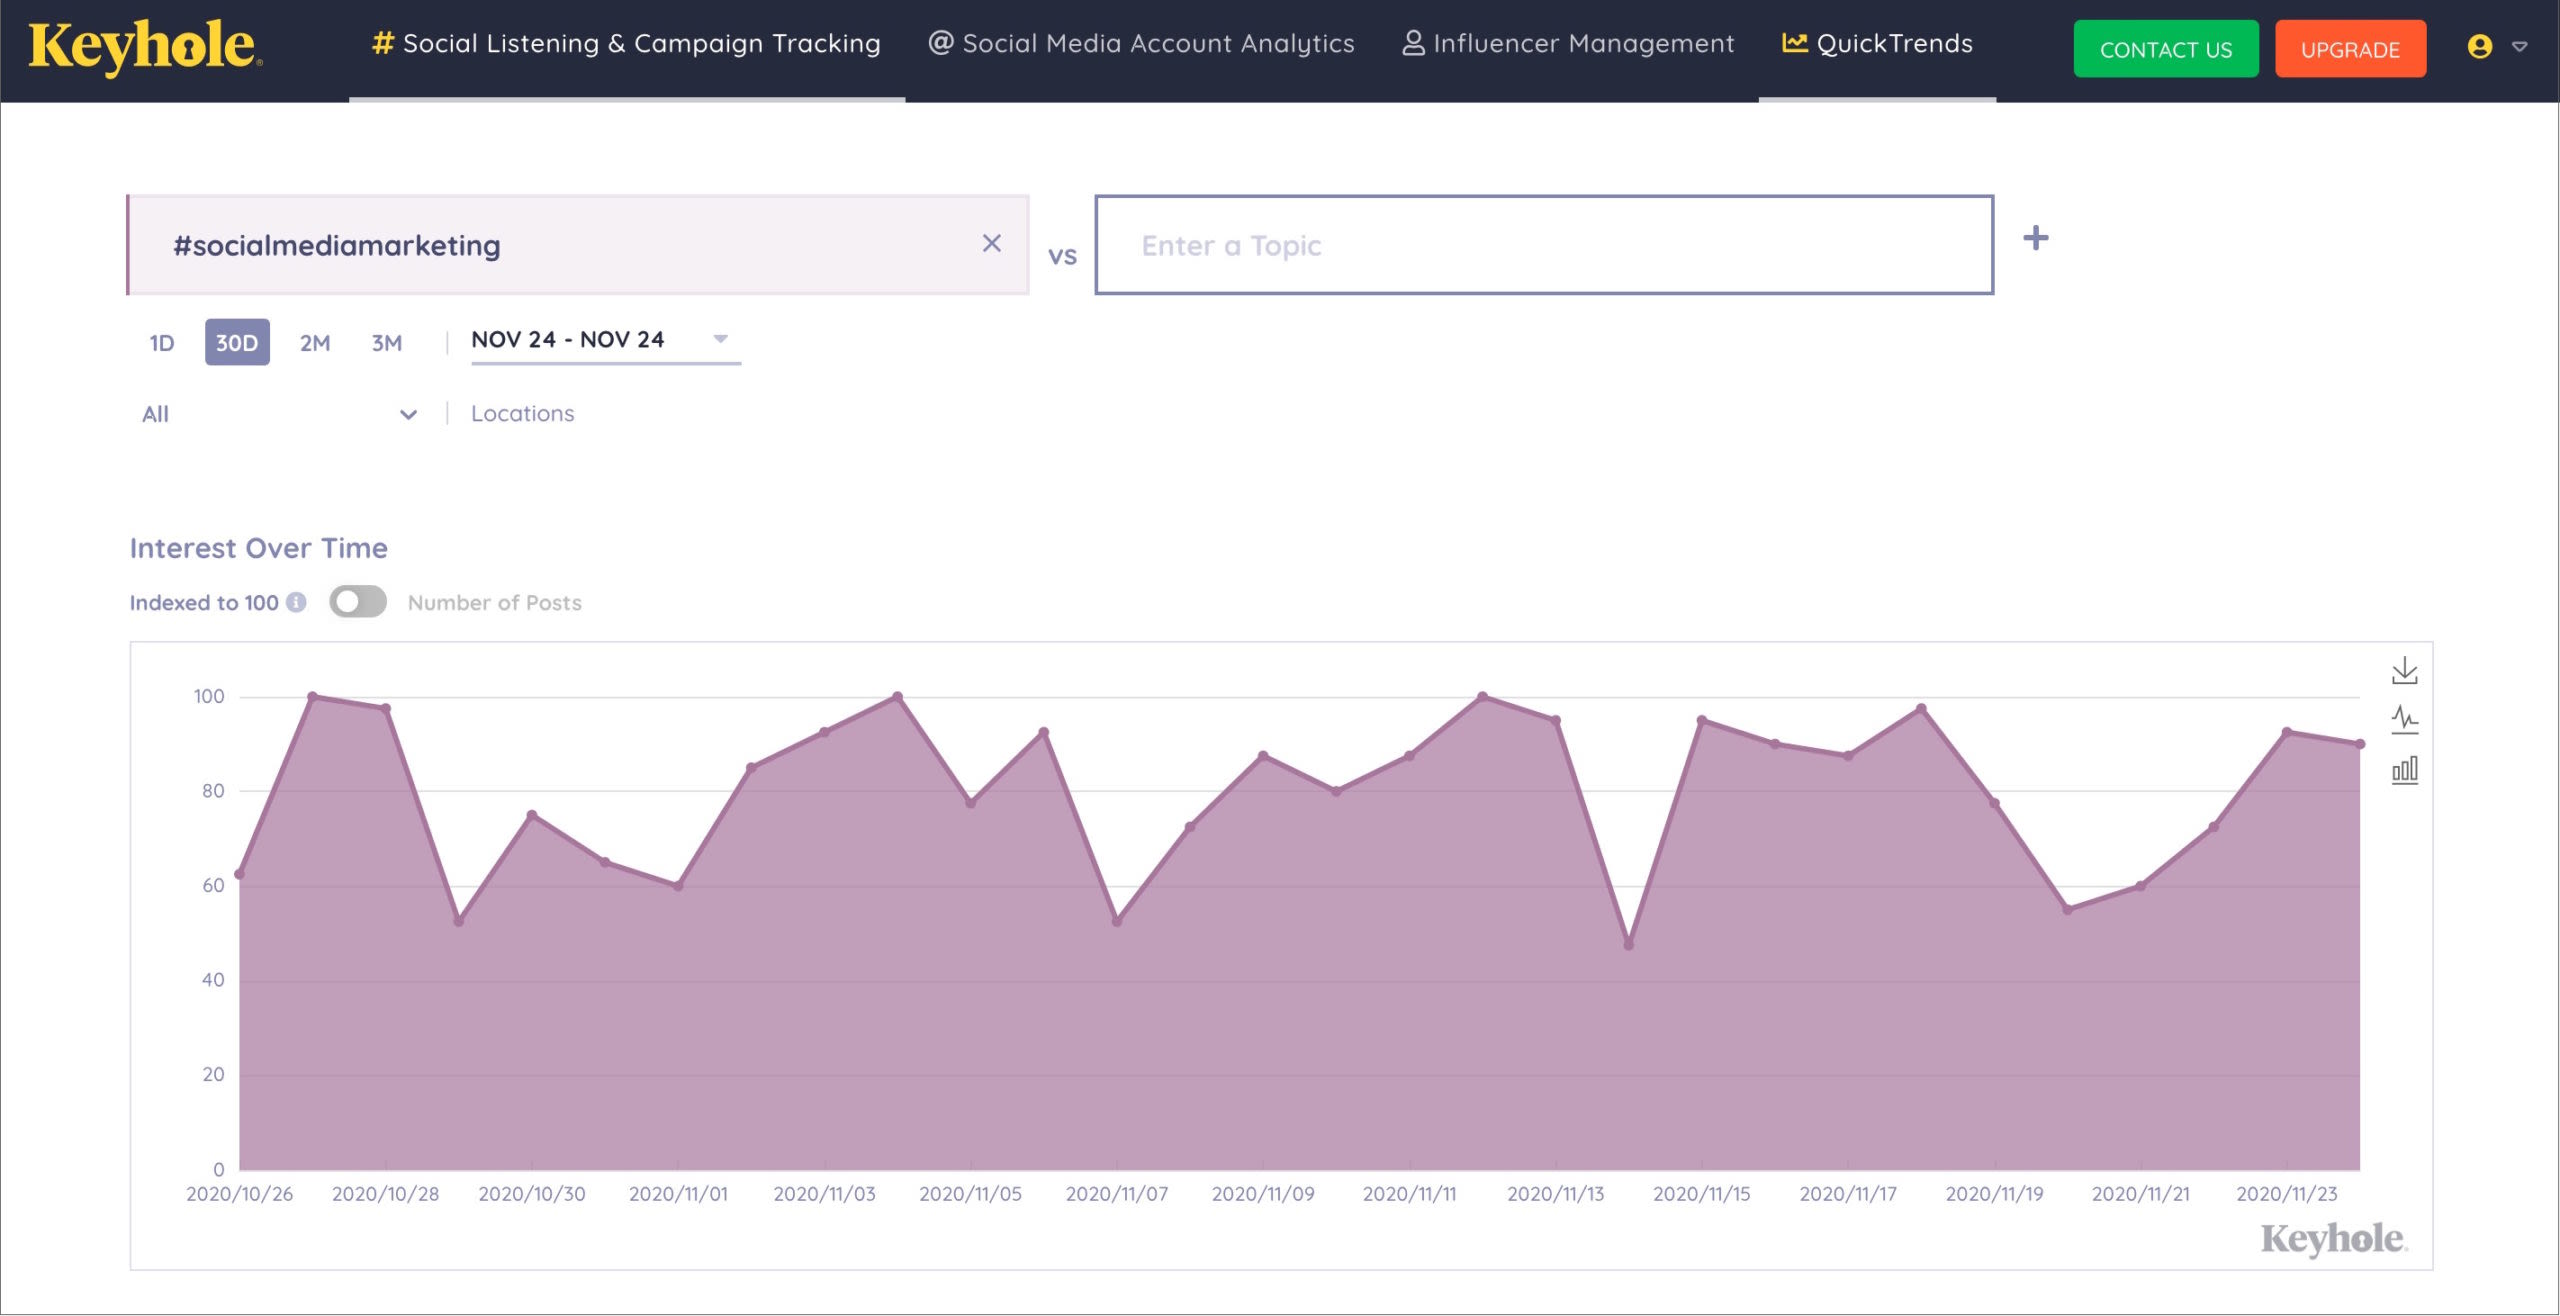Viewport: 2560px width, 1316px height.
Task: Click the Keyhole logo
Action: (x=145, y=46)
